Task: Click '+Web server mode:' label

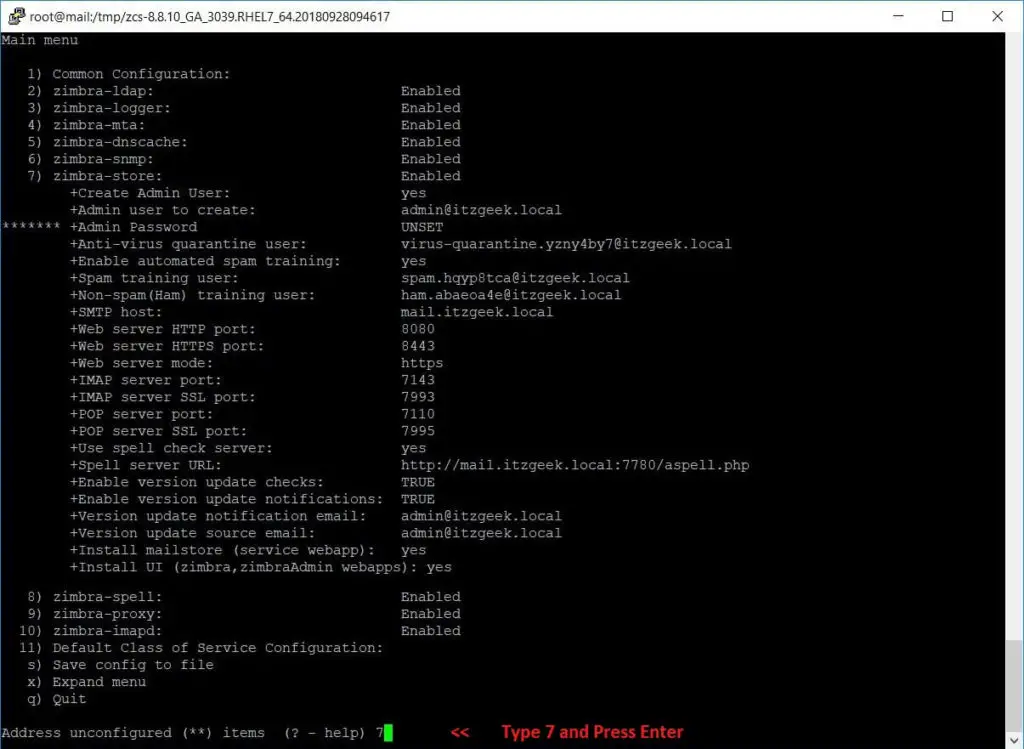Action: point(142,362)
